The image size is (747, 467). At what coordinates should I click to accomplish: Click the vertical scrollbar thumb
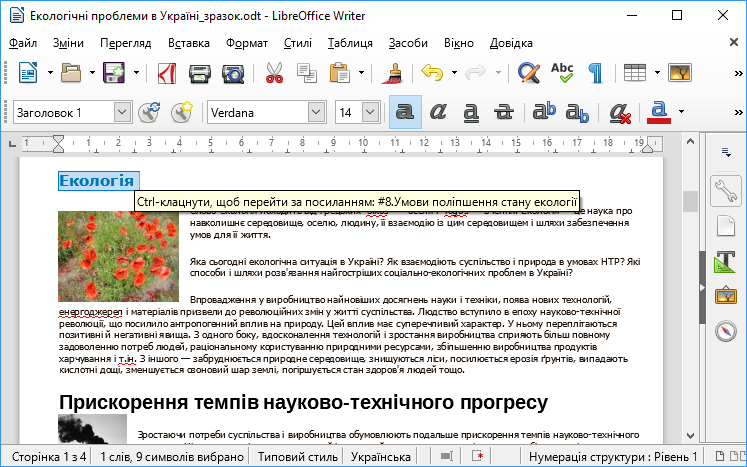coord(690,201)
